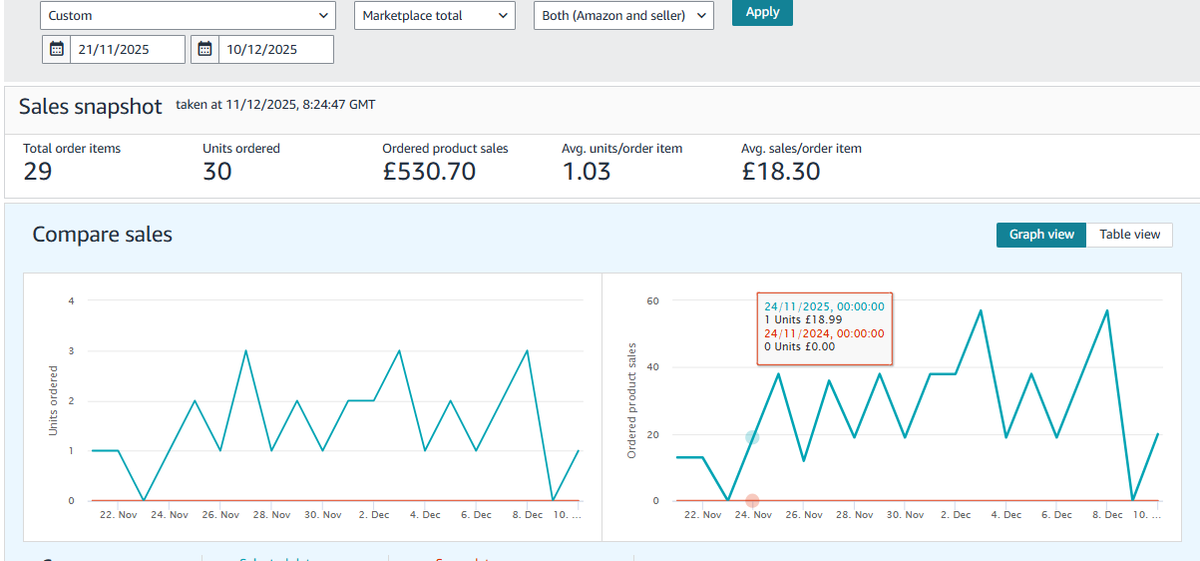Click the end date field 10/12/2025

click(x=275, y=49)
